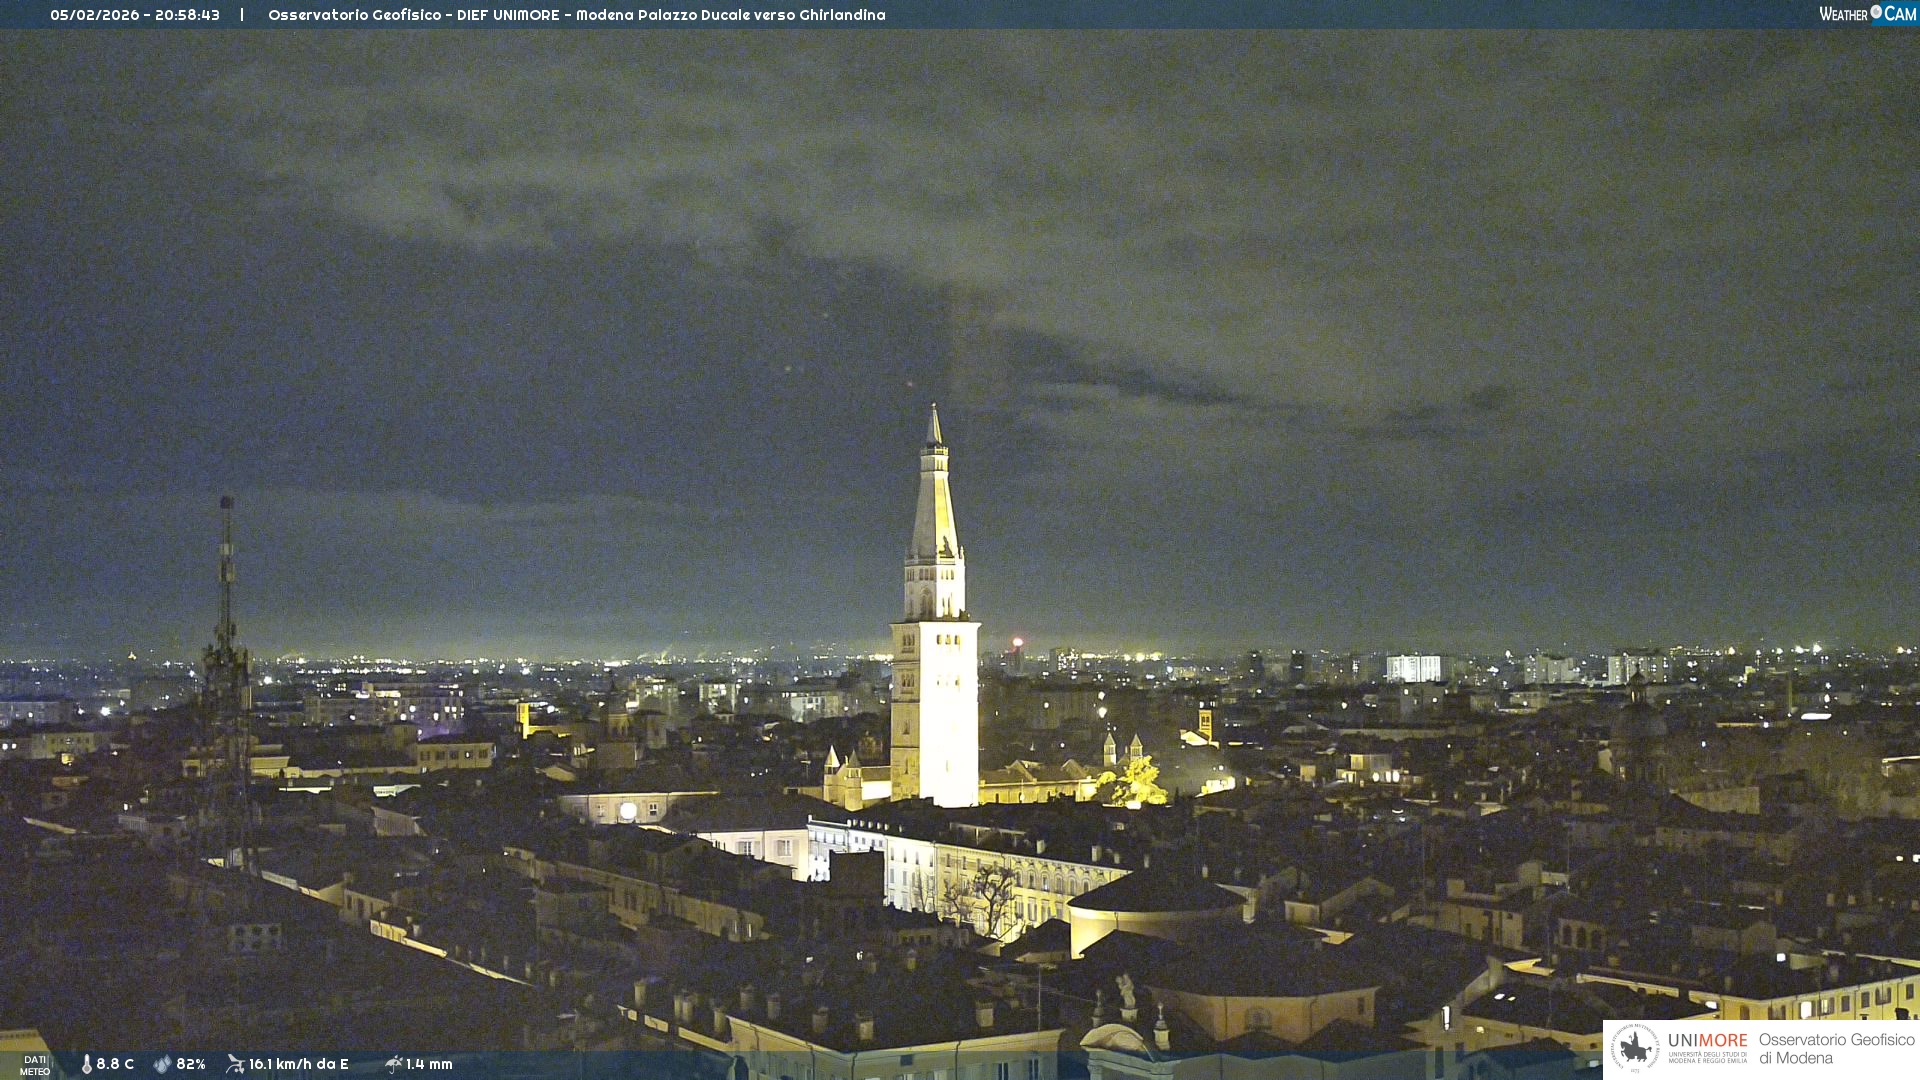Click the 82% humidity value
The height and width of the screenshot is (1080, 1920).
coord(191,1064)
